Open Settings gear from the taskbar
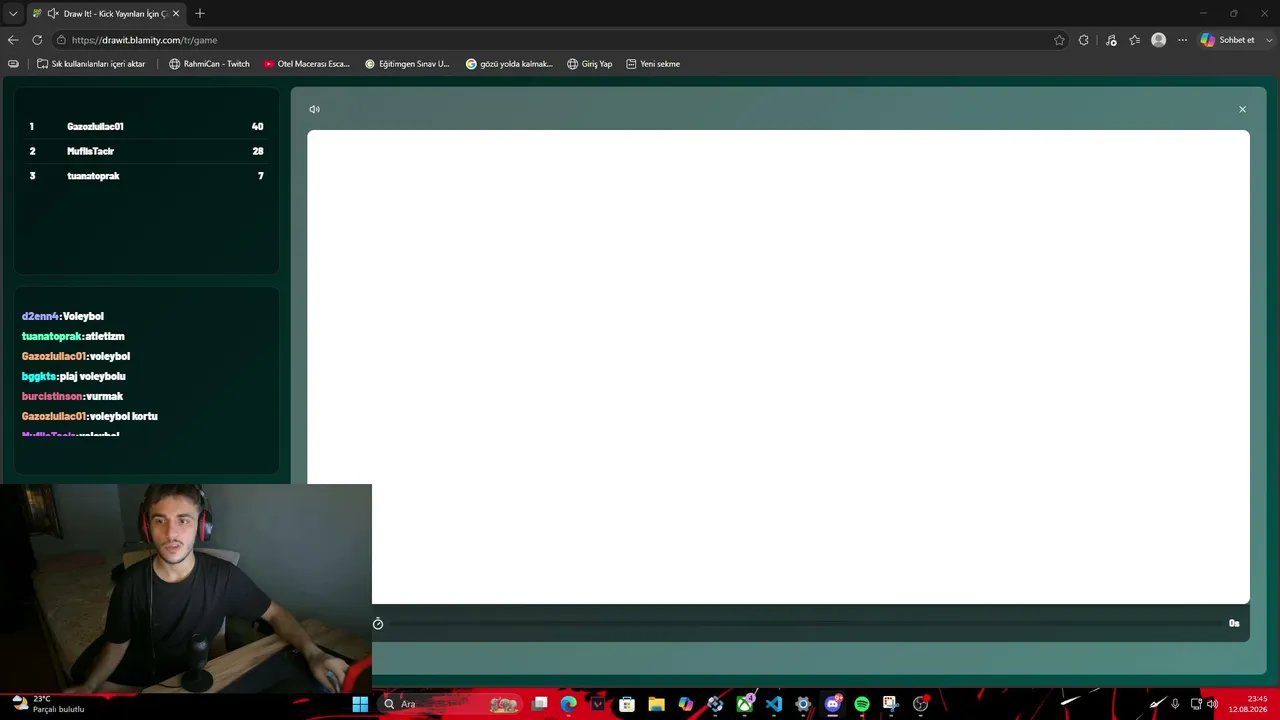Image resolution: width=1280 pixels, height=720 pixels. tap(803, 704)
